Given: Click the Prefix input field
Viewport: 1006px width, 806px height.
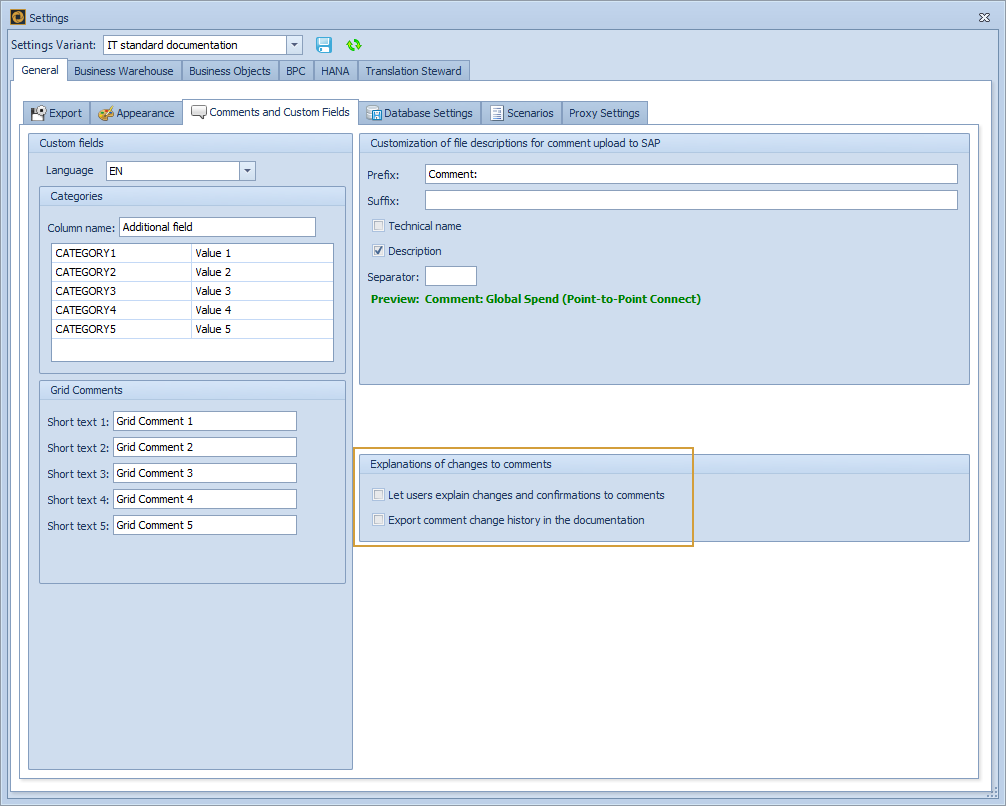Looking at the screenshot, I should [690, 174].
